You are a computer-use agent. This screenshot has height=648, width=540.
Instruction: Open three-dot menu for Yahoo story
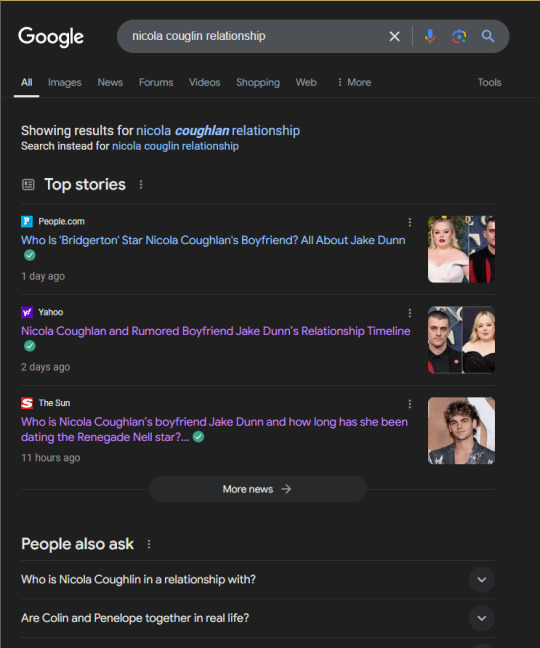click(x=410, y=313)
